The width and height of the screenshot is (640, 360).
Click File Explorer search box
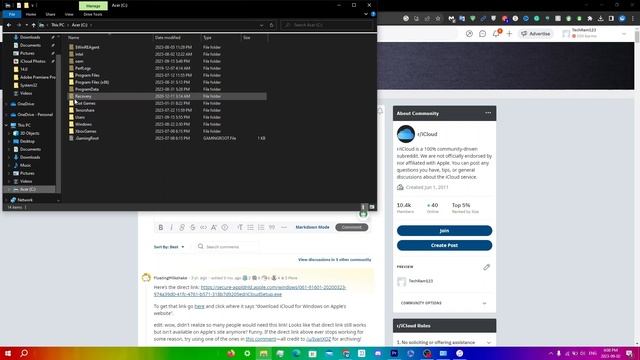click(x=327, y=25)
